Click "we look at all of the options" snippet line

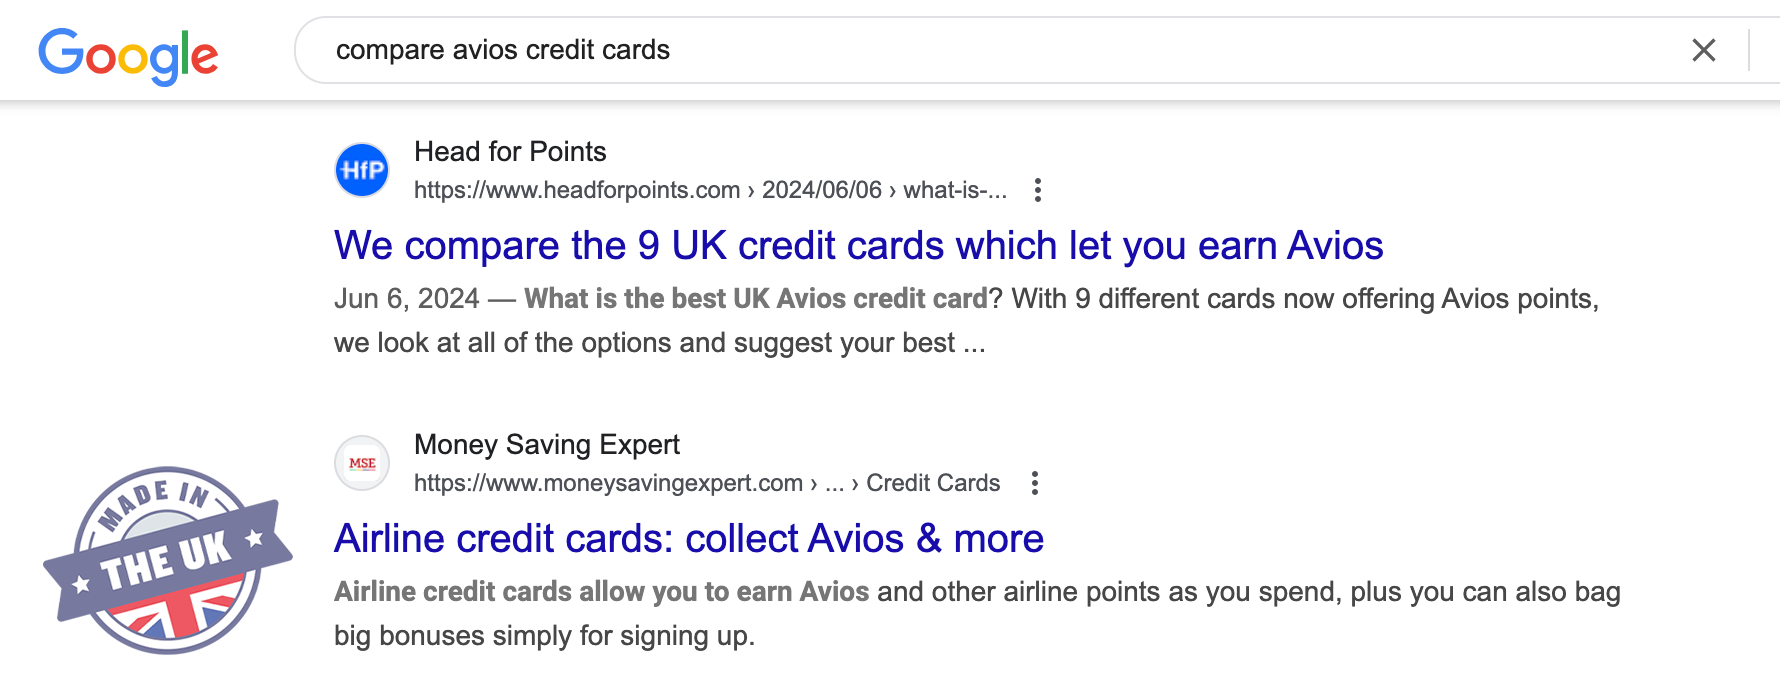659,343
